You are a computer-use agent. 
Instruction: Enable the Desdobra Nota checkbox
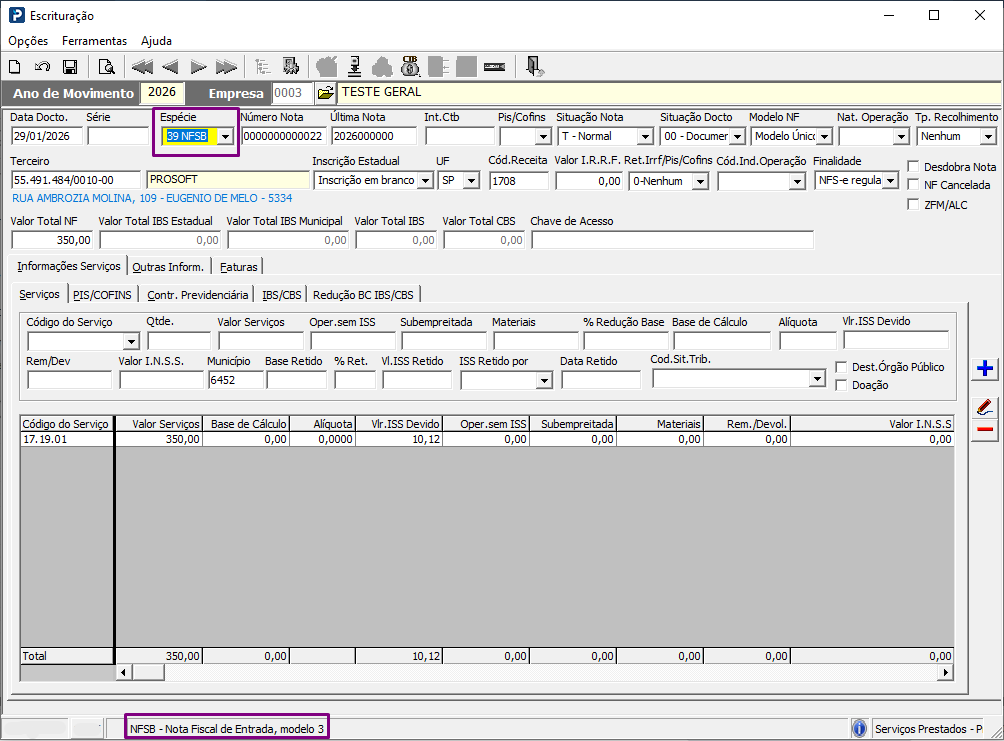pos(914,167)
